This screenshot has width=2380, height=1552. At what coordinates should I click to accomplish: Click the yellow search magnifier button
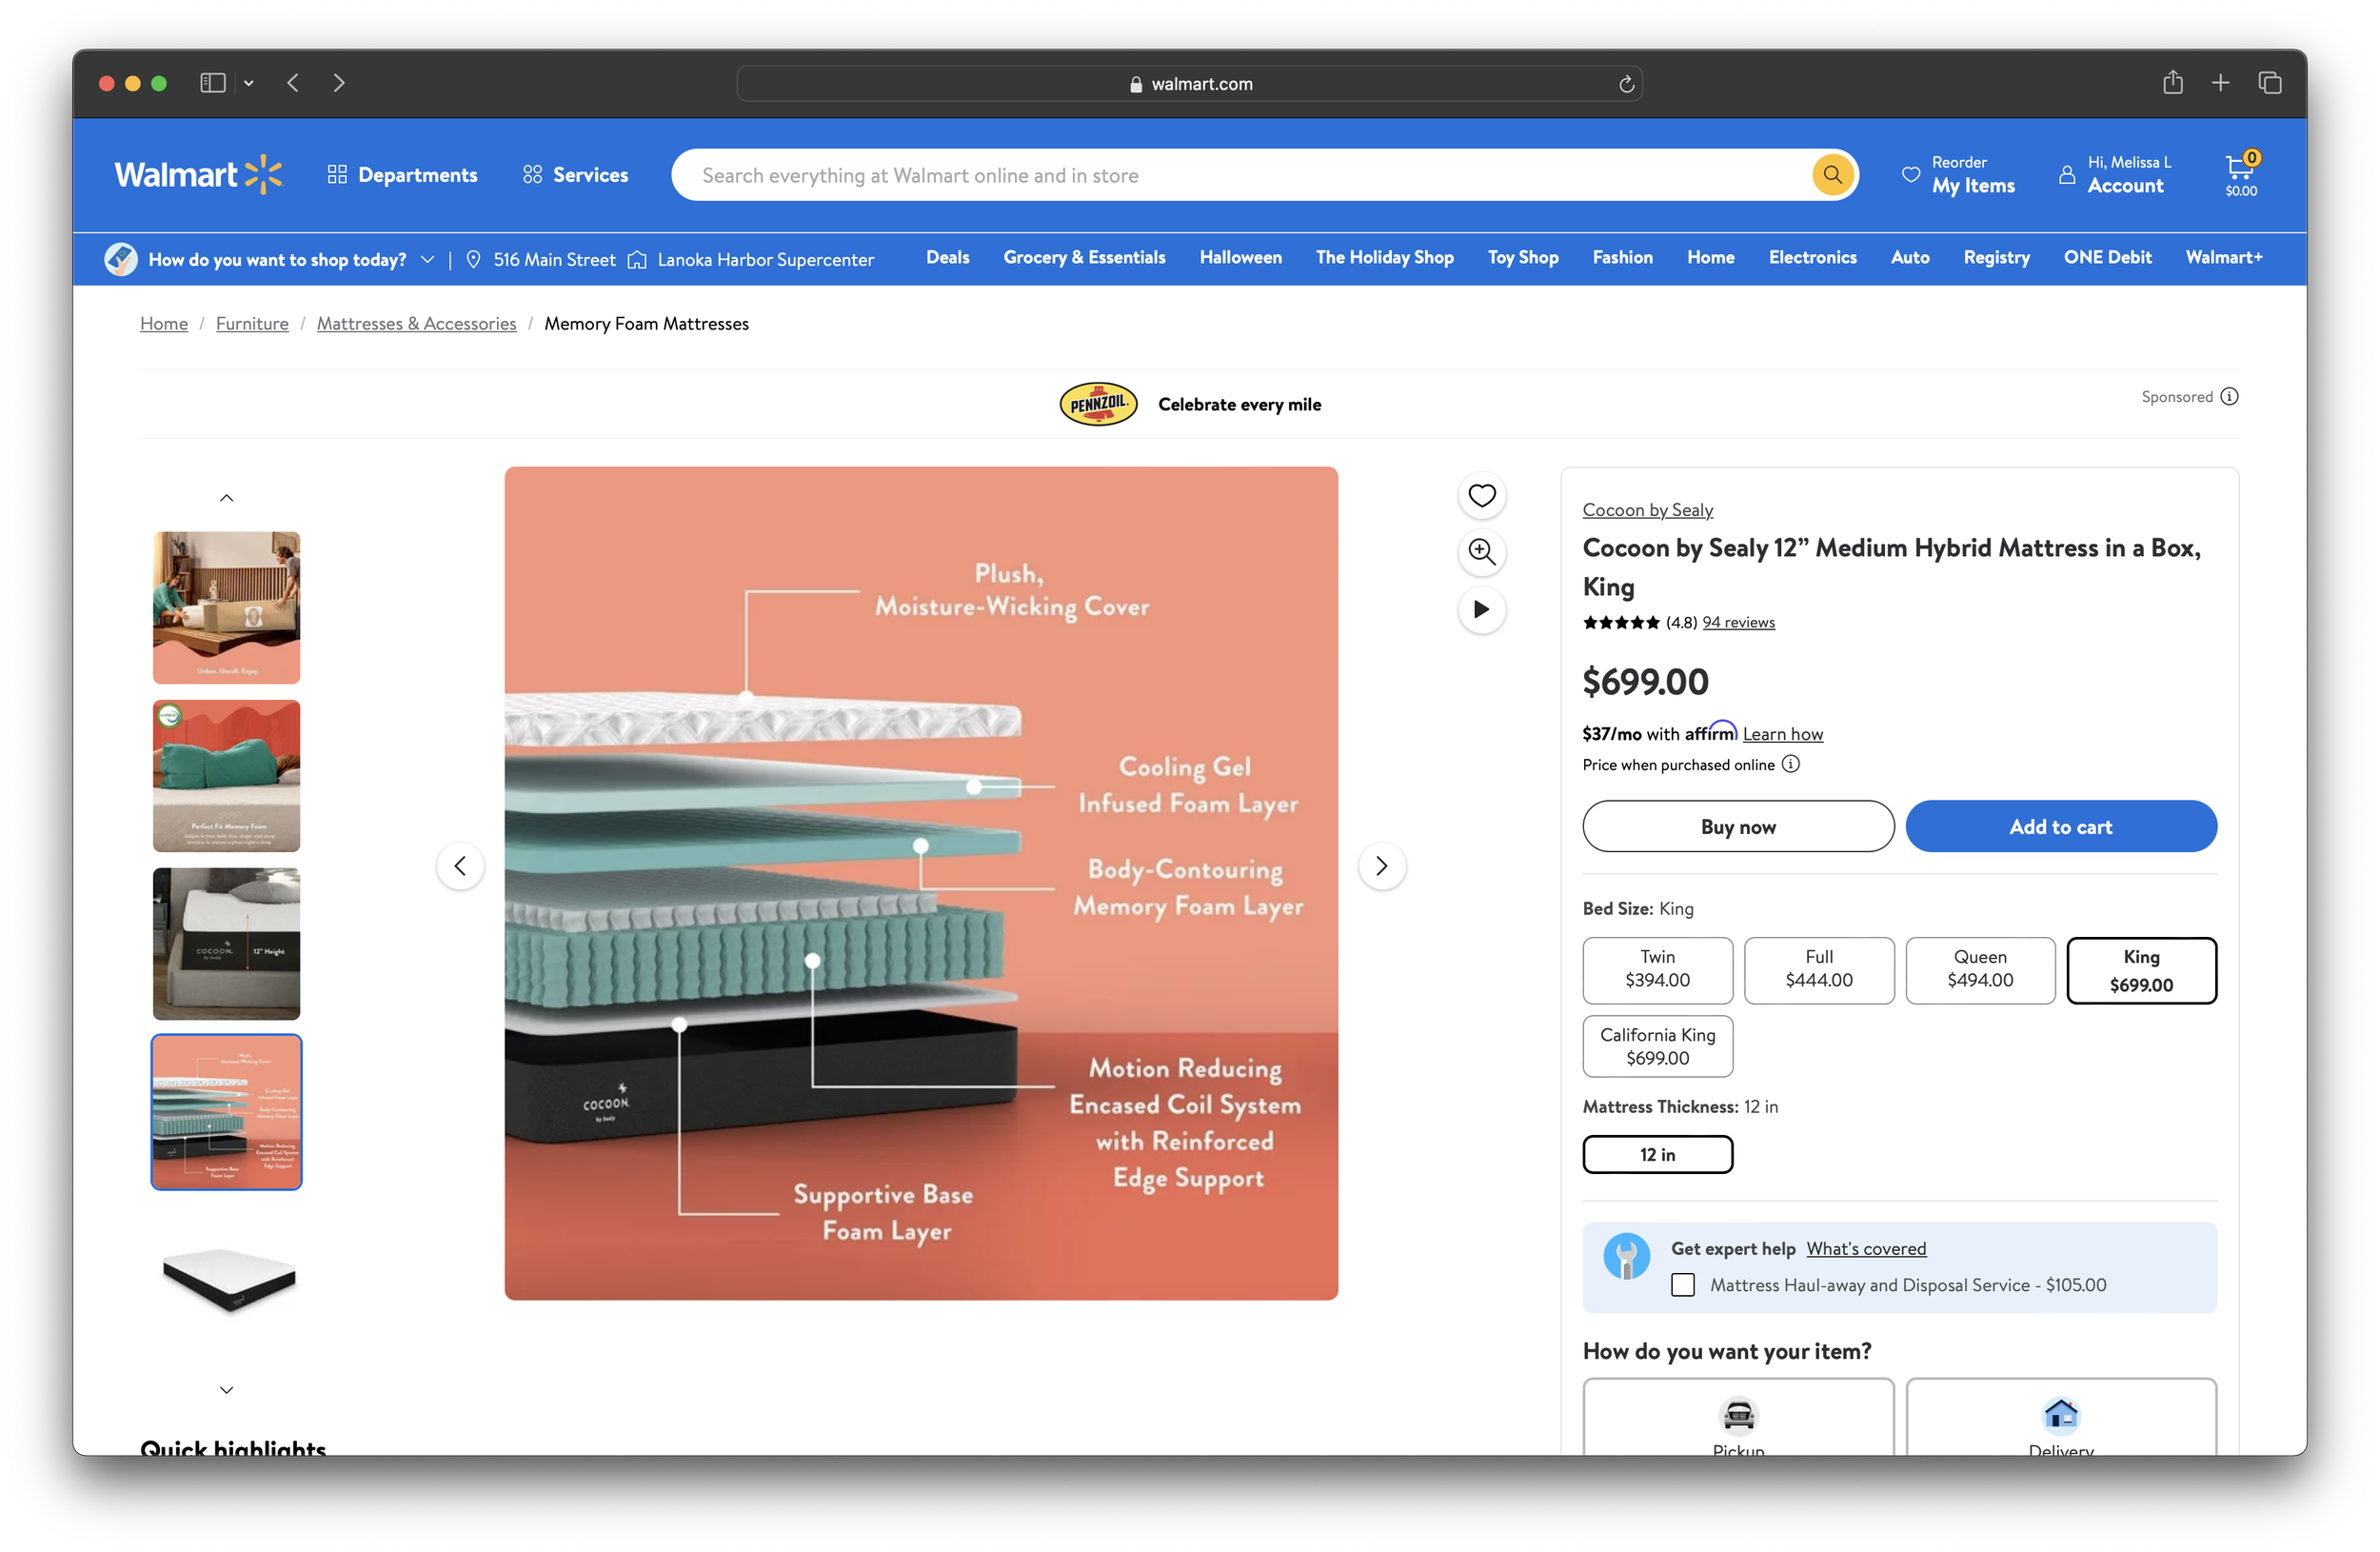pos(1832,175)
